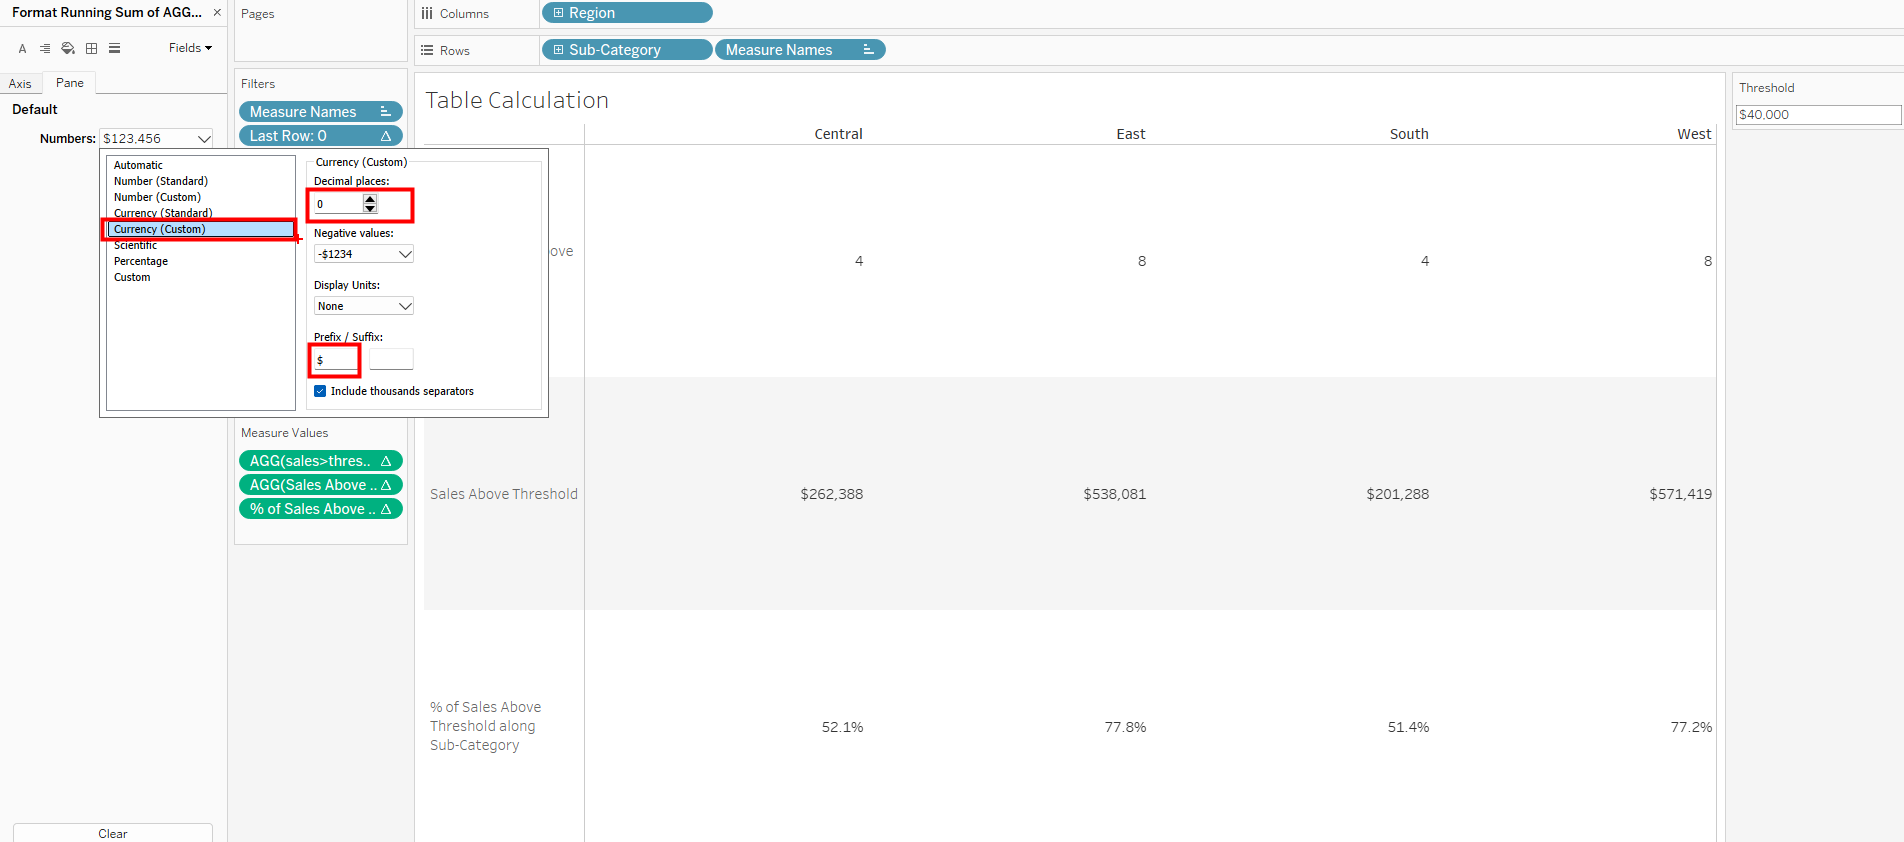The width and height of the screenshot is (1904, 842).
Task: Click the Columns shelf icon
Action: coord(427,13)
